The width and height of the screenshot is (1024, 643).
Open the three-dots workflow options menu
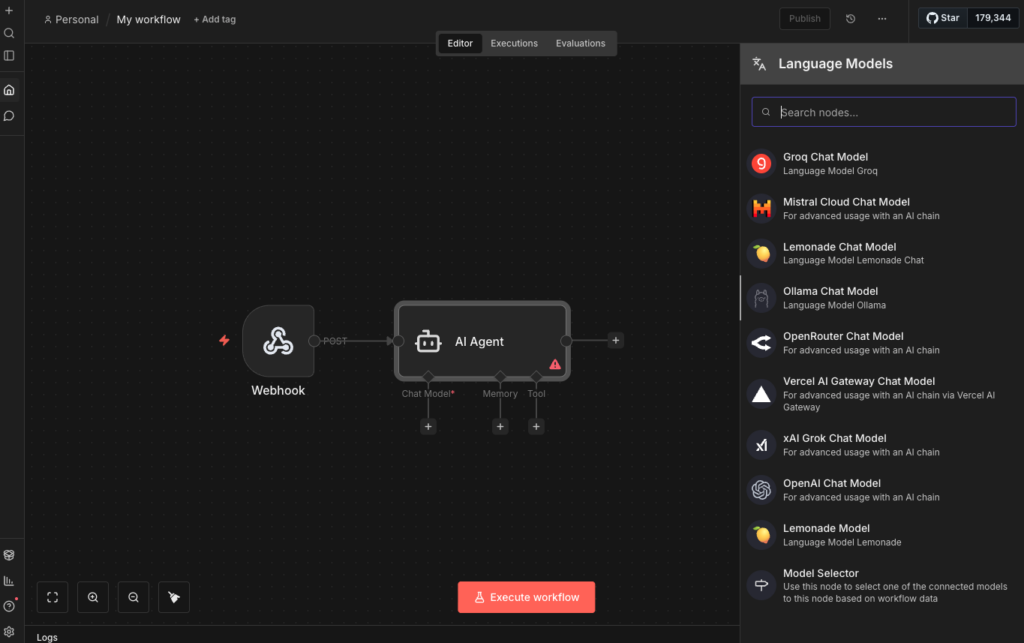point(881,18)
